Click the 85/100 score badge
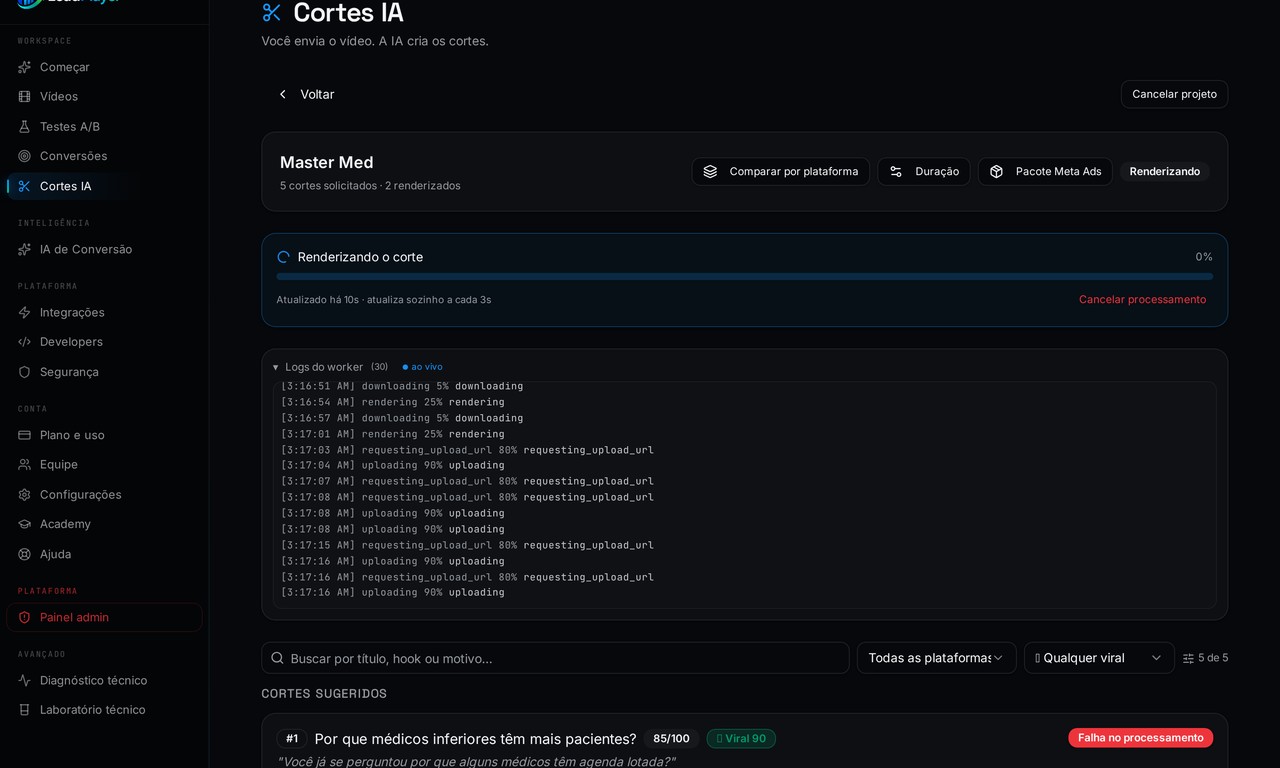Image resolution: width=1280 pixels, height=768 pixels. 671,738
